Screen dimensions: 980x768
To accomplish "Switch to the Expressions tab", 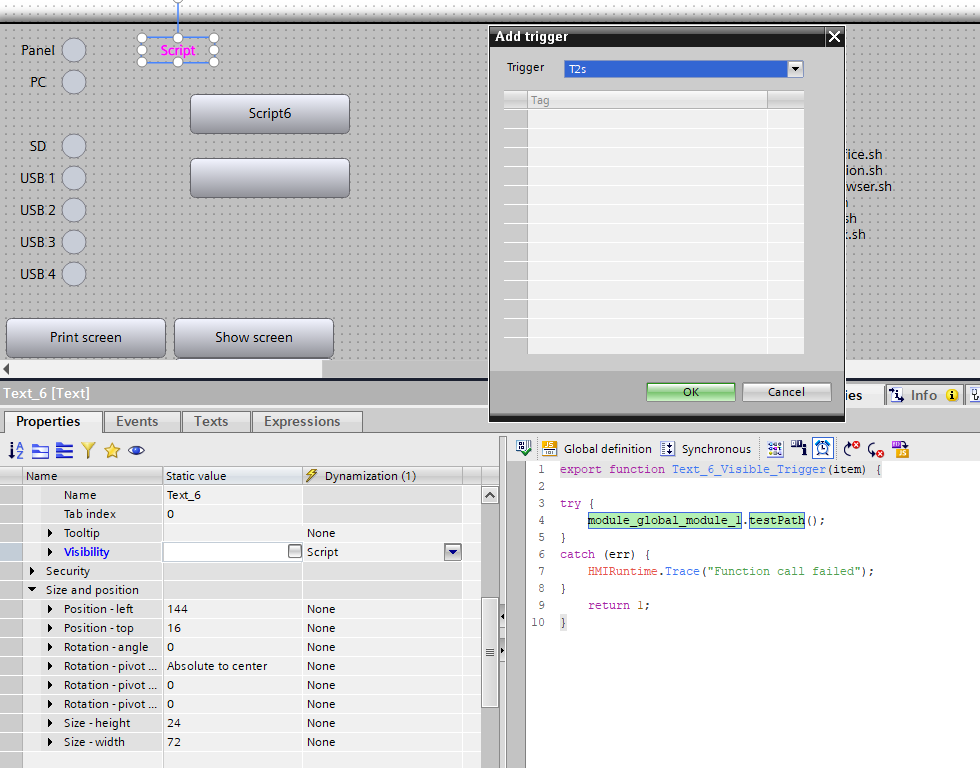I will pyautogui.click(x=302, y=421).
